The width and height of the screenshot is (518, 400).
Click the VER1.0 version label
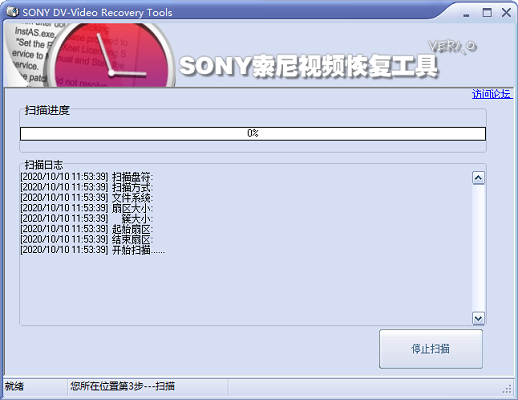[452, 47]
